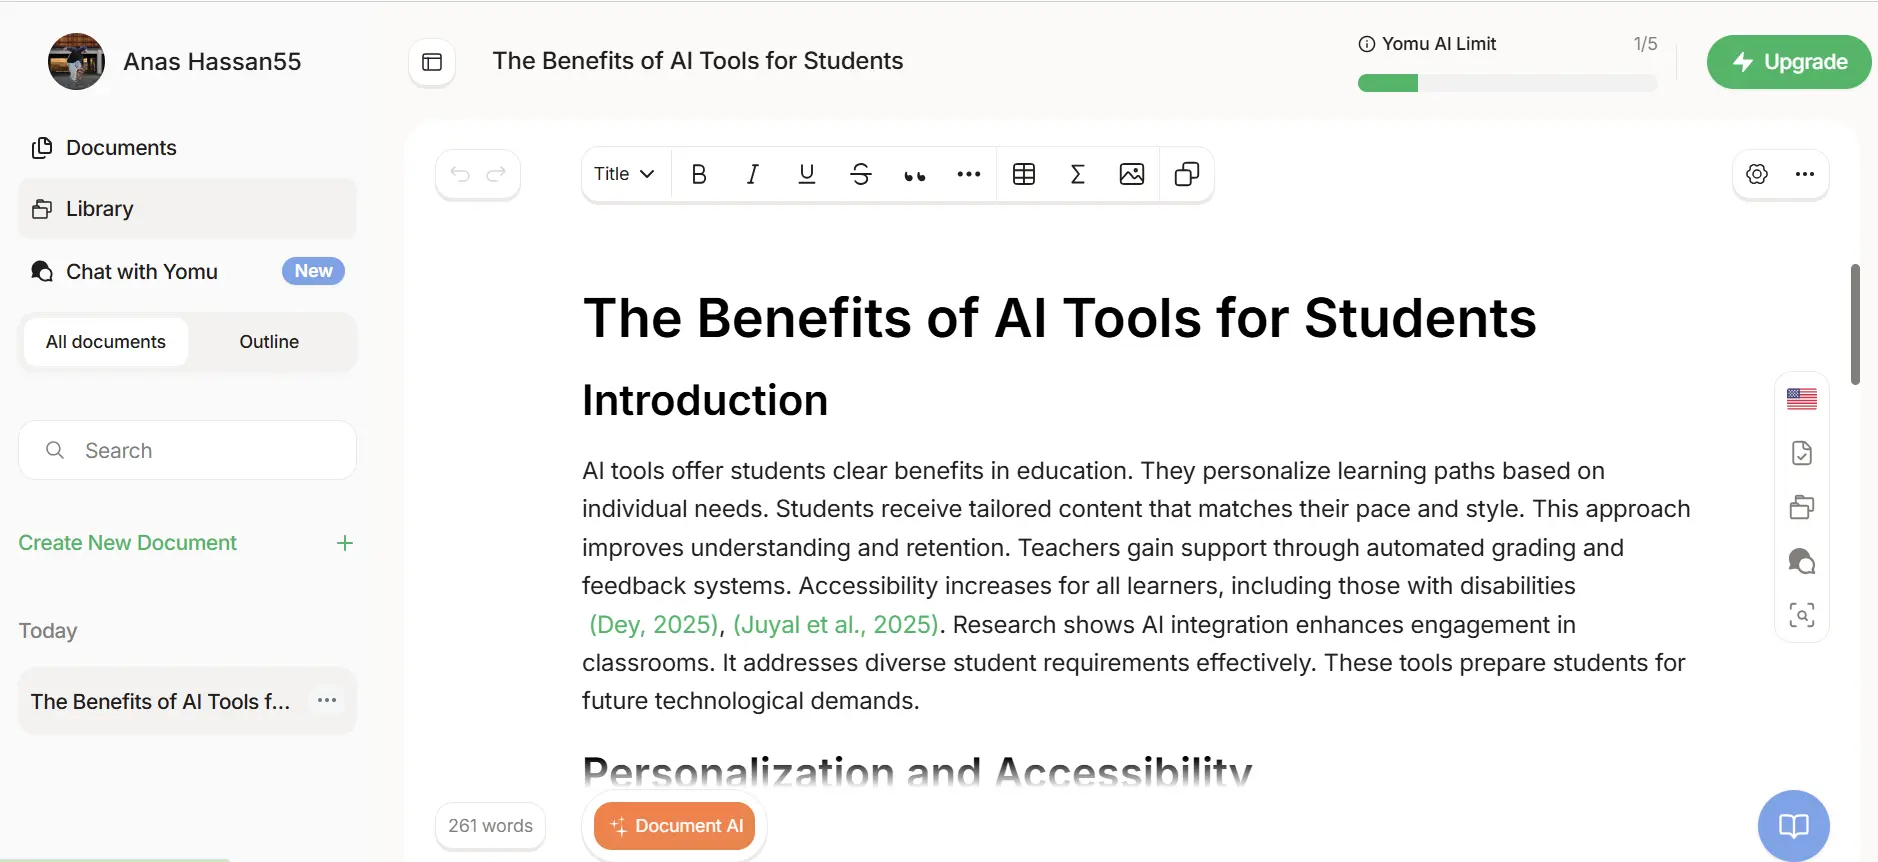Open the Title text style dropdown
The width and height of the screenshot is (1878, 862).
624,174
